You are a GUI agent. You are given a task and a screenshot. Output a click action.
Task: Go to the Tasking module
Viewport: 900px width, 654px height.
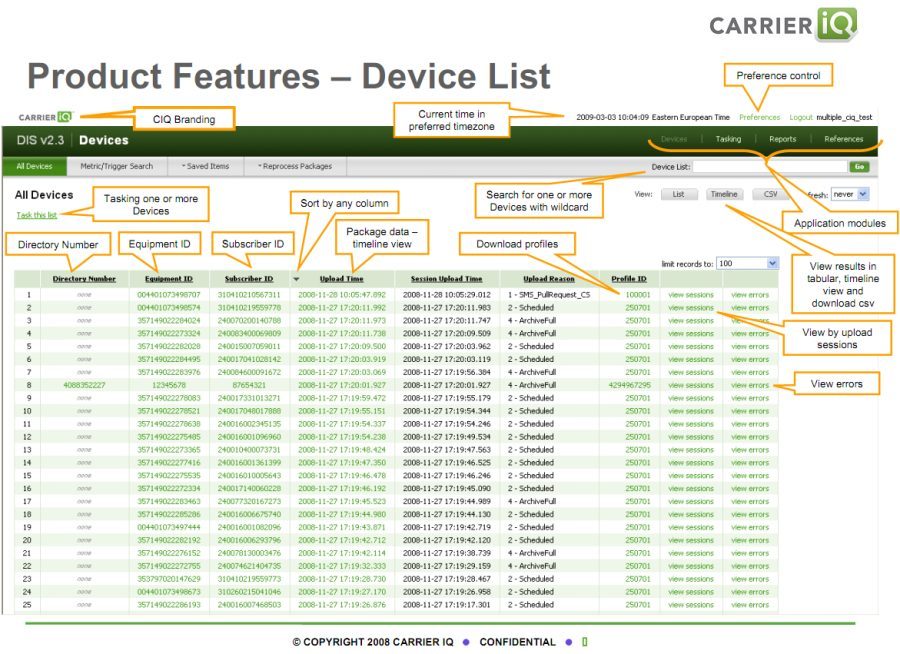[728, 139]
